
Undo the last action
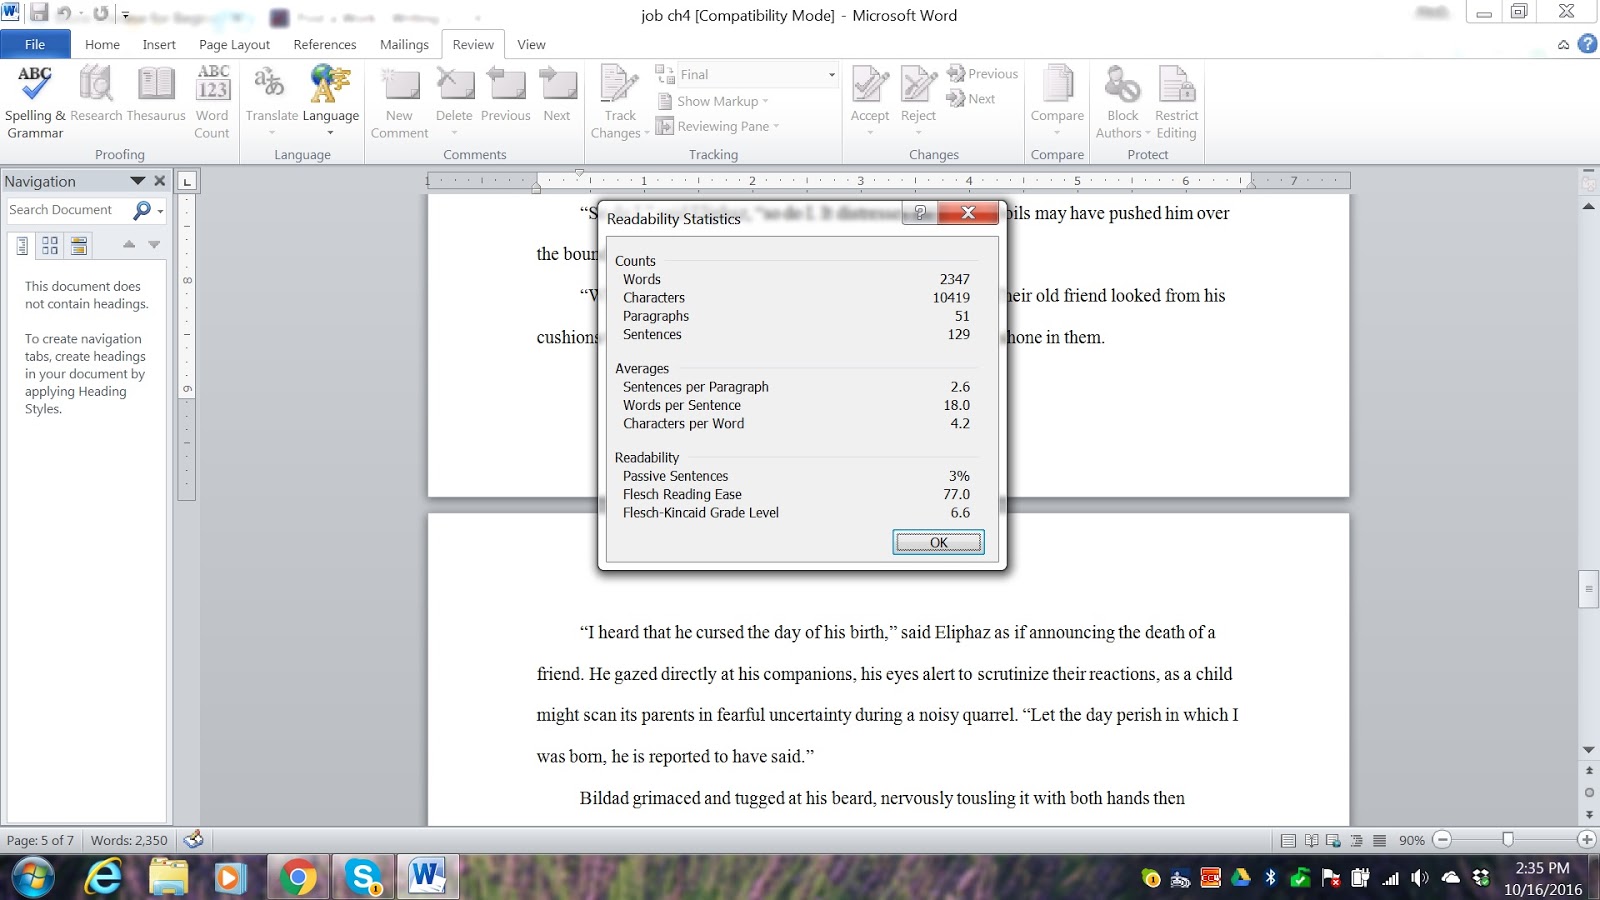click(x=65, y=13)
